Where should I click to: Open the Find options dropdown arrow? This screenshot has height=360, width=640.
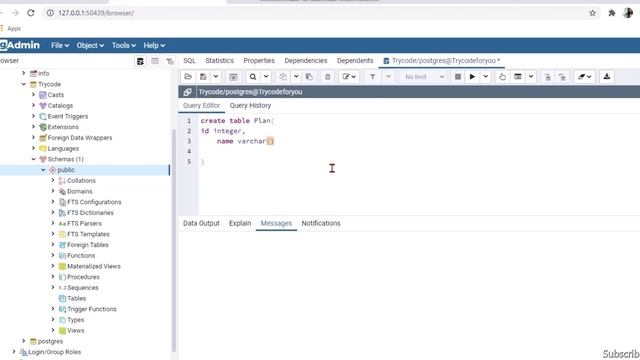(x=266, y=77)
